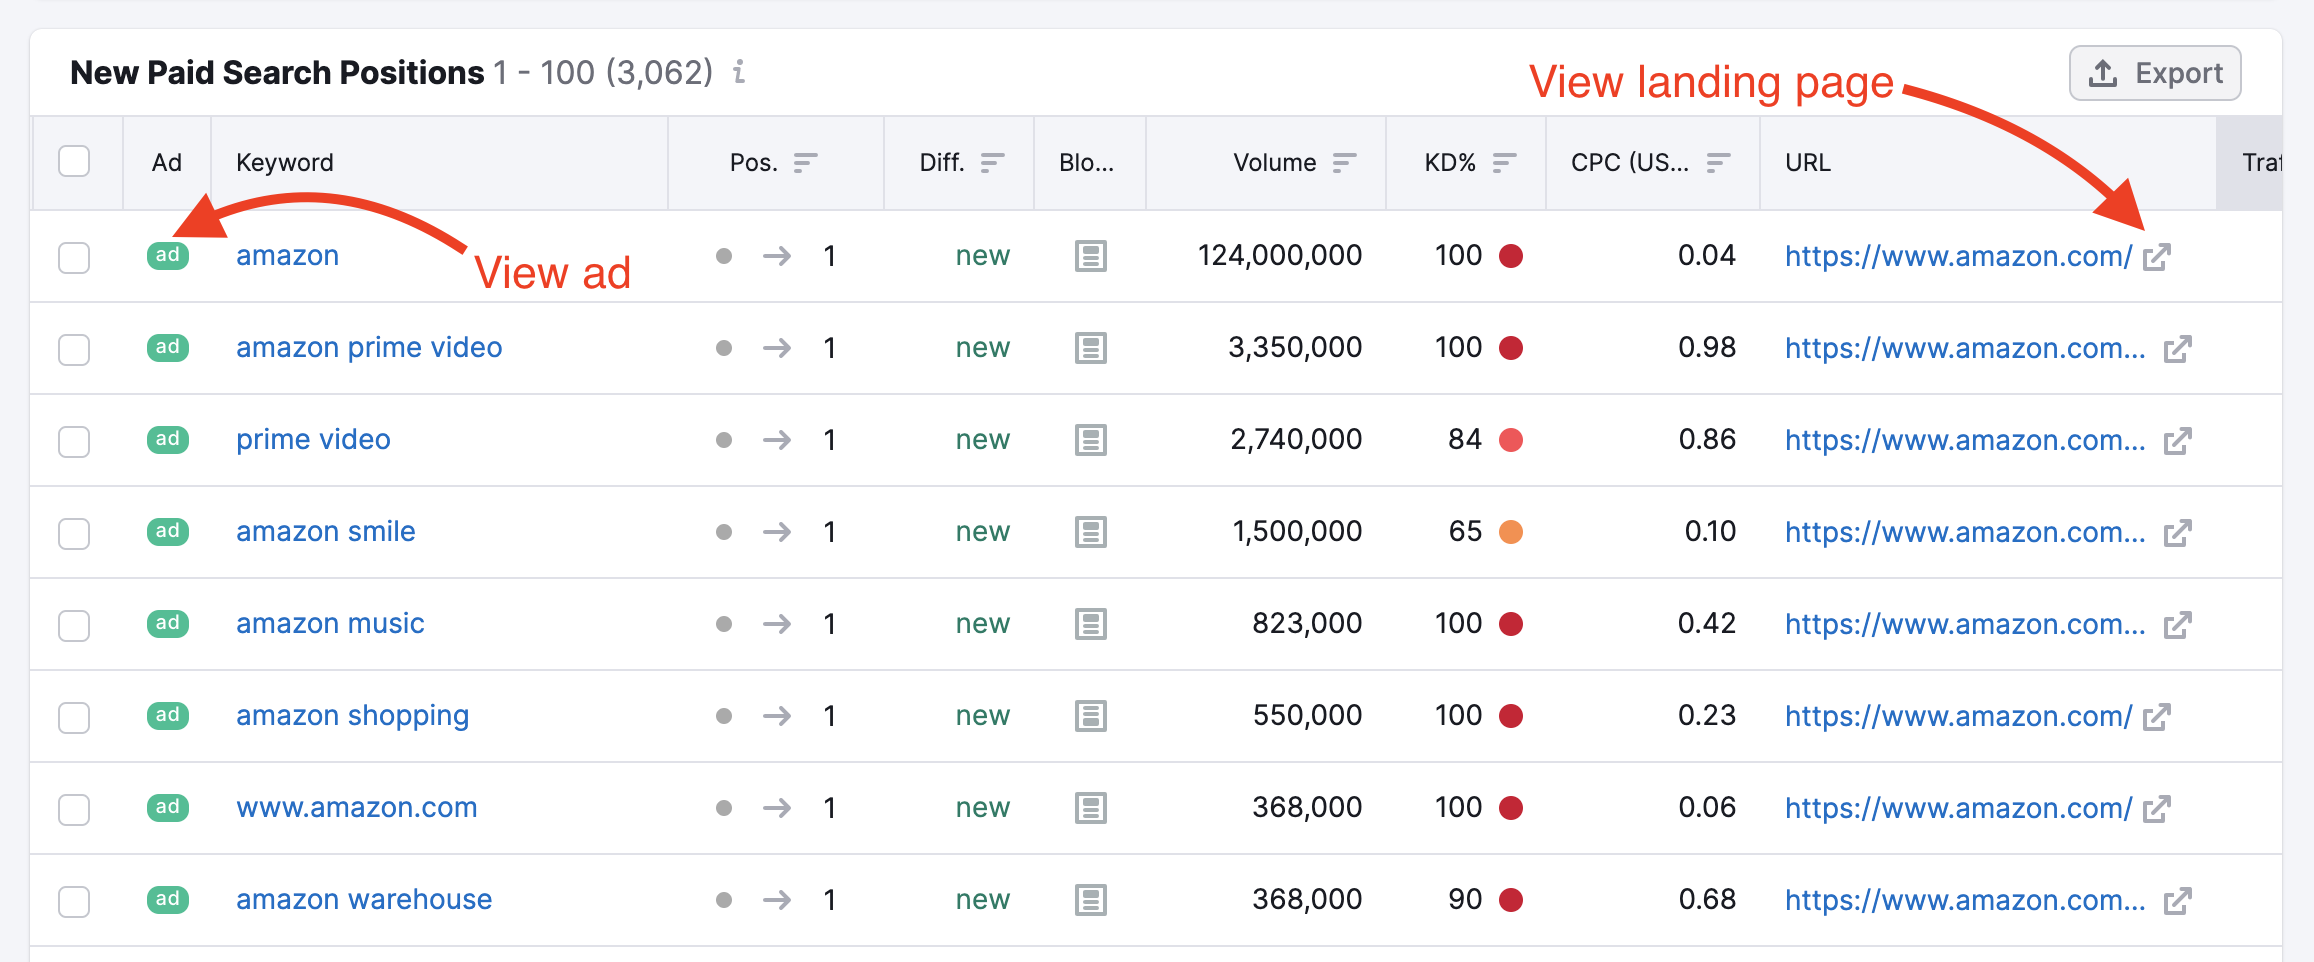Open landing page icon in amazon shopping row
This screenshot has height=962, width=2314.
[2157, 717]
